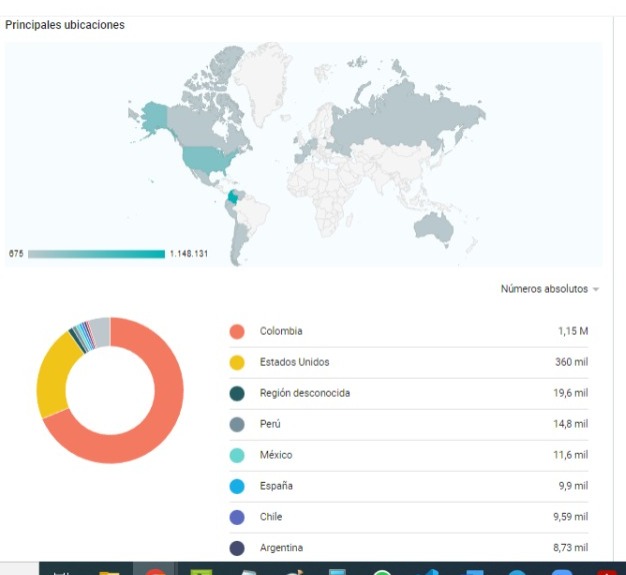Click the coral Colombia legend dot
Screen dimensions: 626x575
[237, 331]
